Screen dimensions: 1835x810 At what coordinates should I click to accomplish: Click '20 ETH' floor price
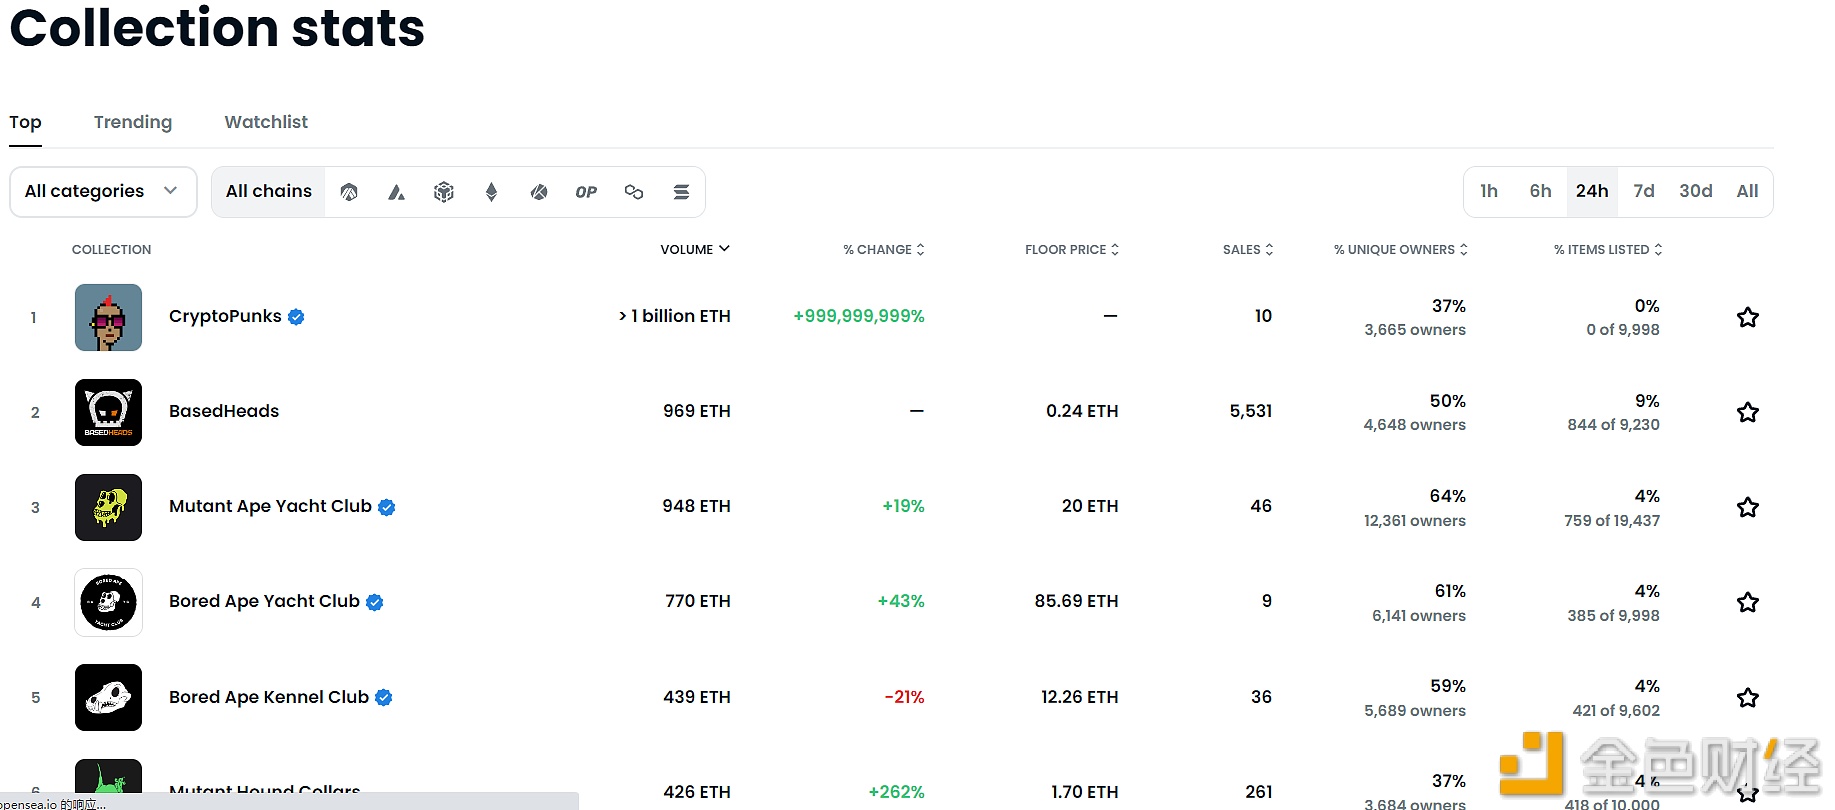1090,506
